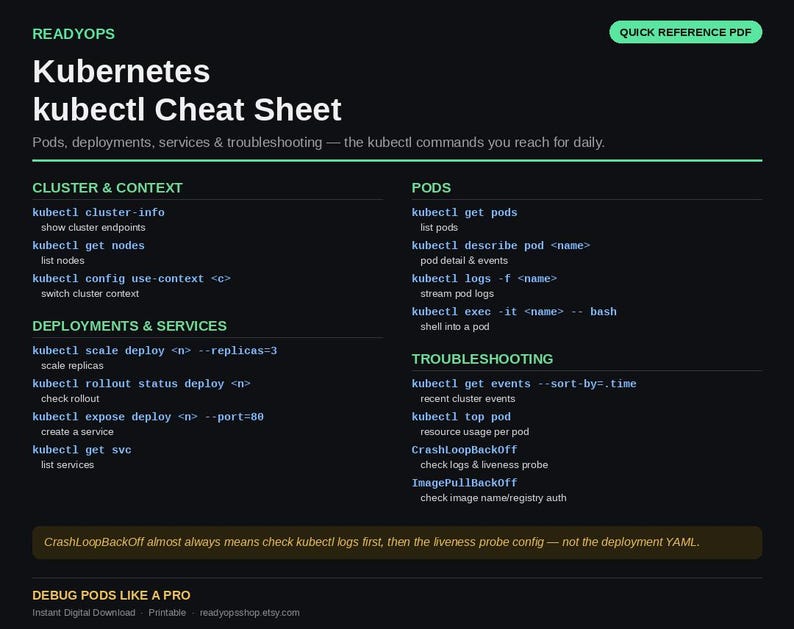Click the 'kubectl top pod' command
This screenshot has height=629, width=794.
coord(461,417)
